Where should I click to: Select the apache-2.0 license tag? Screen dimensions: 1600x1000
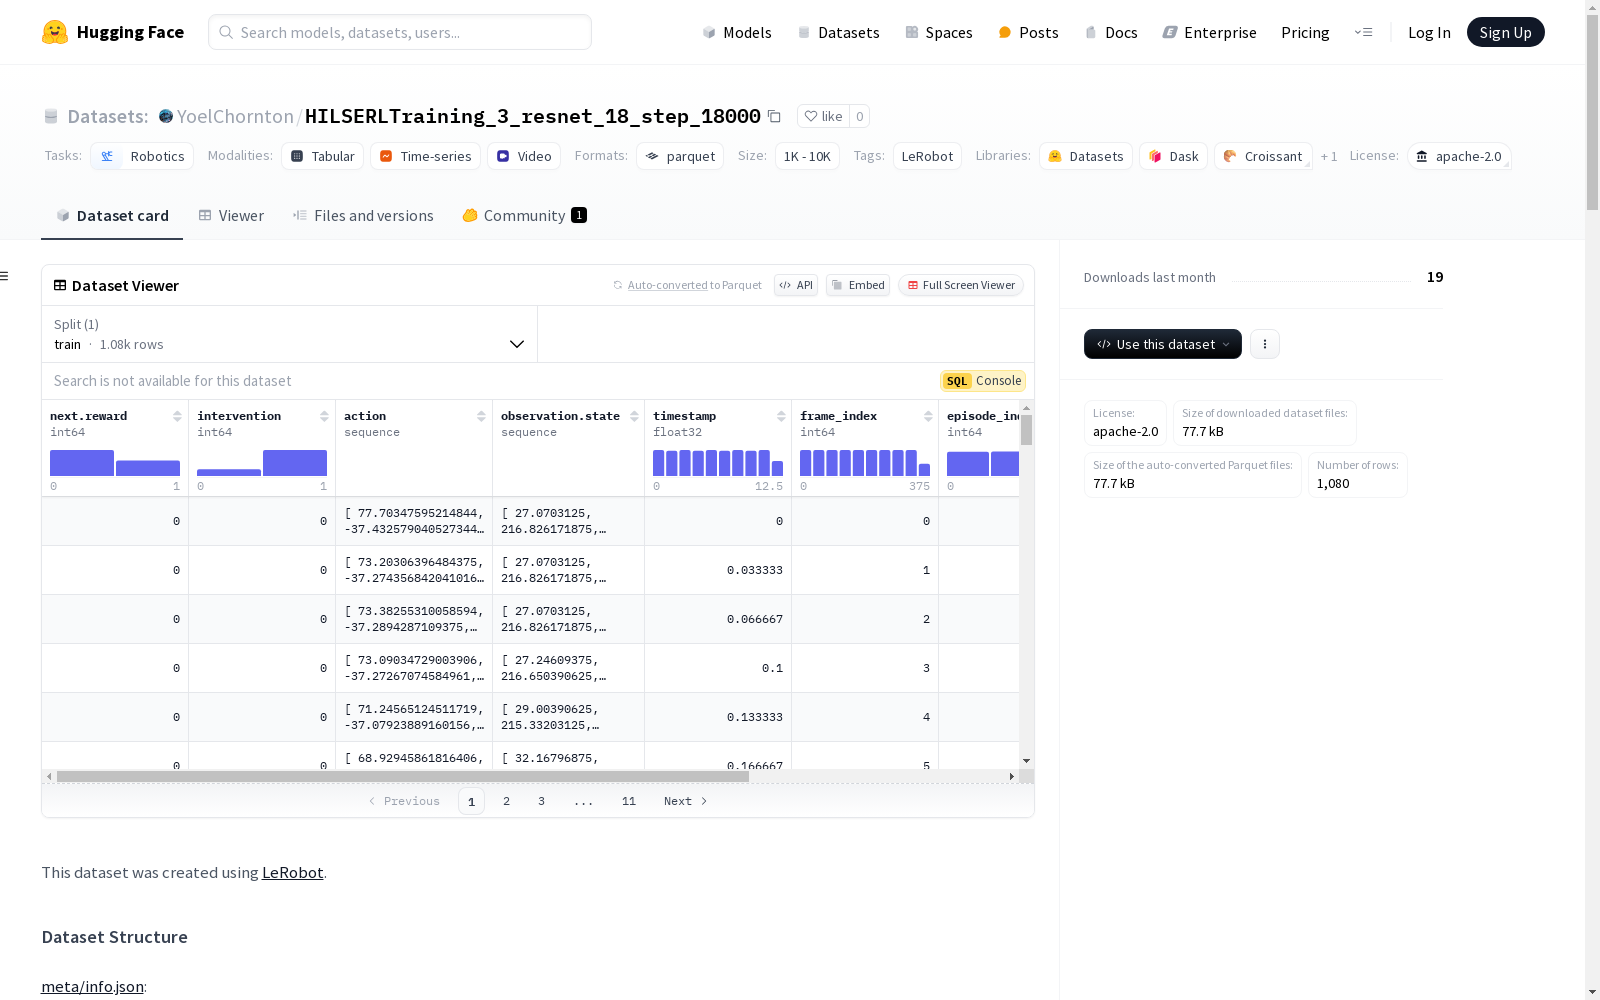(x=1459, y=156)
